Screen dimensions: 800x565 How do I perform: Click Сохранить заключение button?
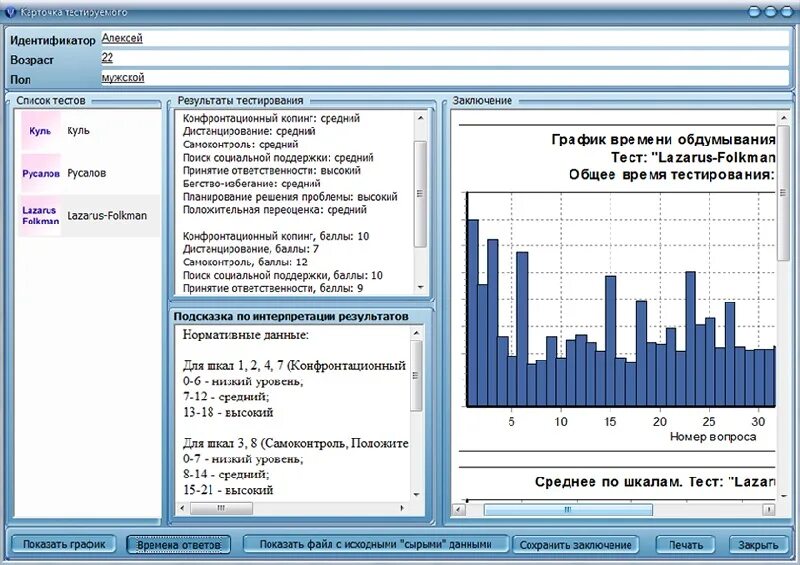pyautogui.click(x=576, y=545)
